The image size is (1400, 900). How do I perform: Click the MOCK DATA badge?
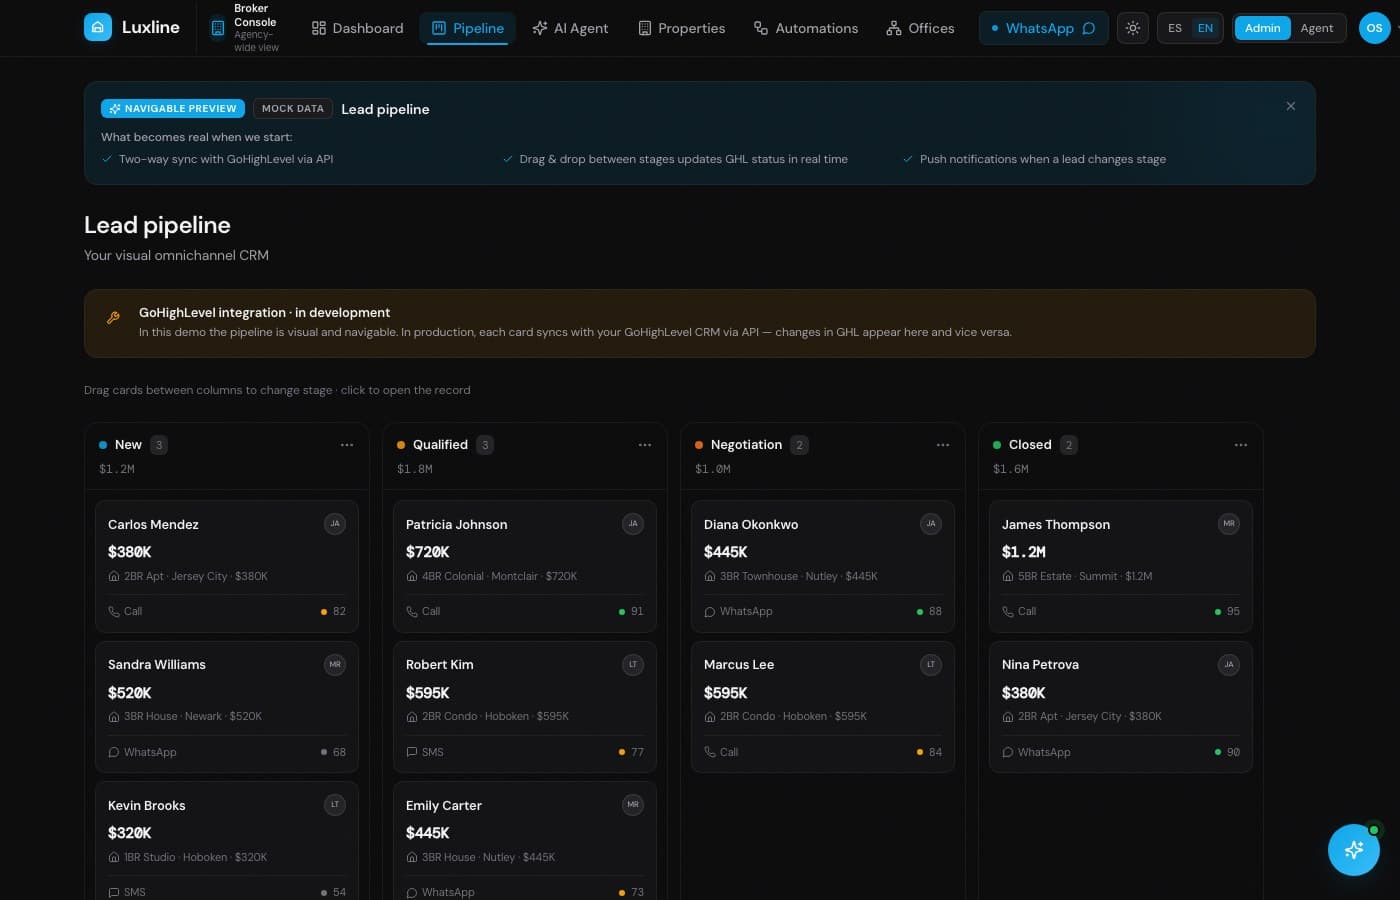[293, 108]
